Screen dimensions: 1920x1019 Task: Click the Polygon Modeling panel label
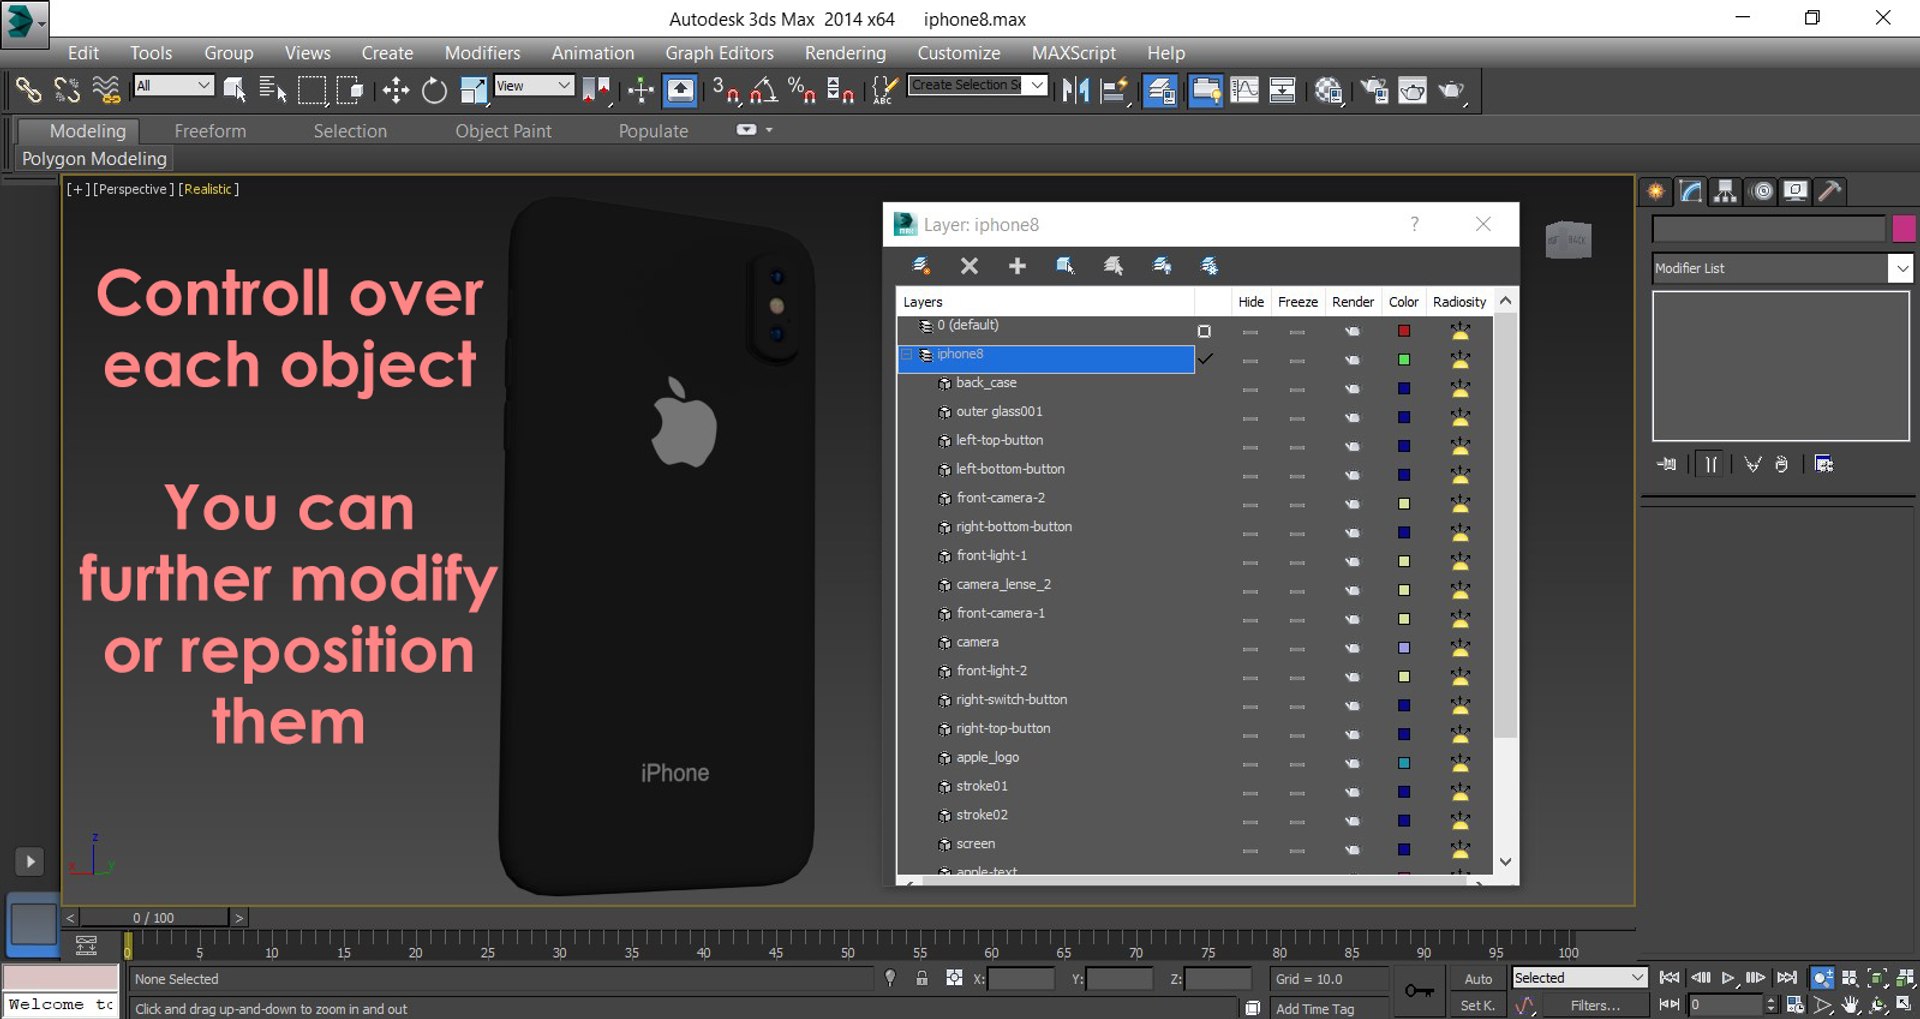click(x=94, y=159)
